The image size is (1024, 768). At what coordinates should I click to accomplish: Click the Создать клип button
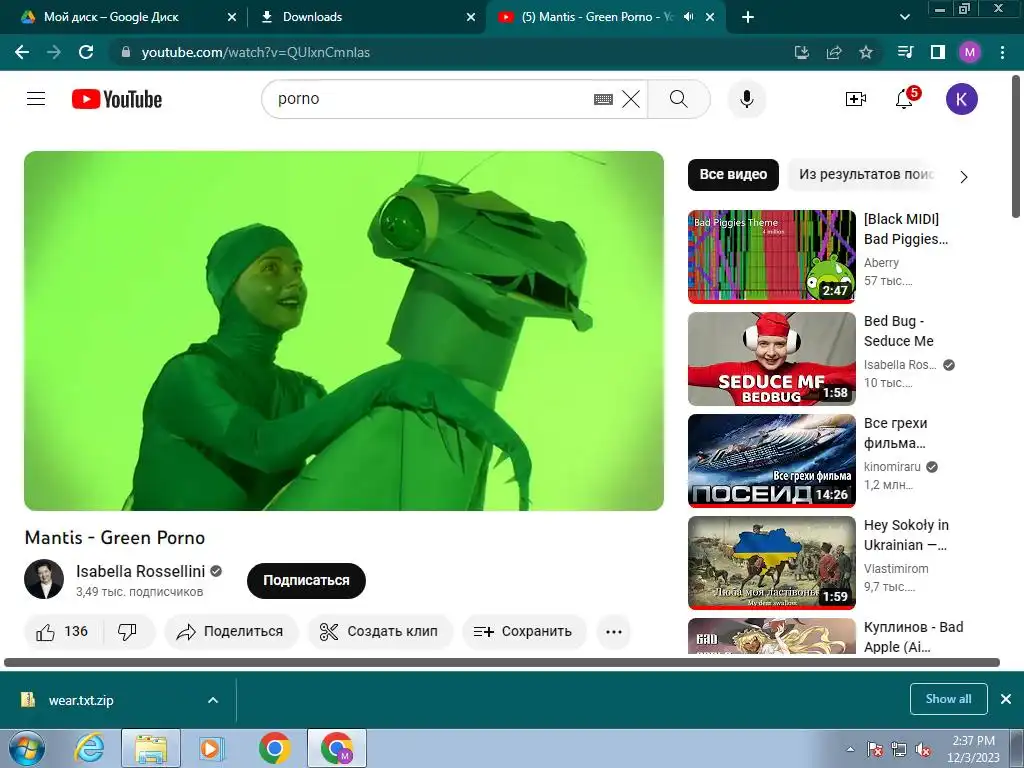380,632
